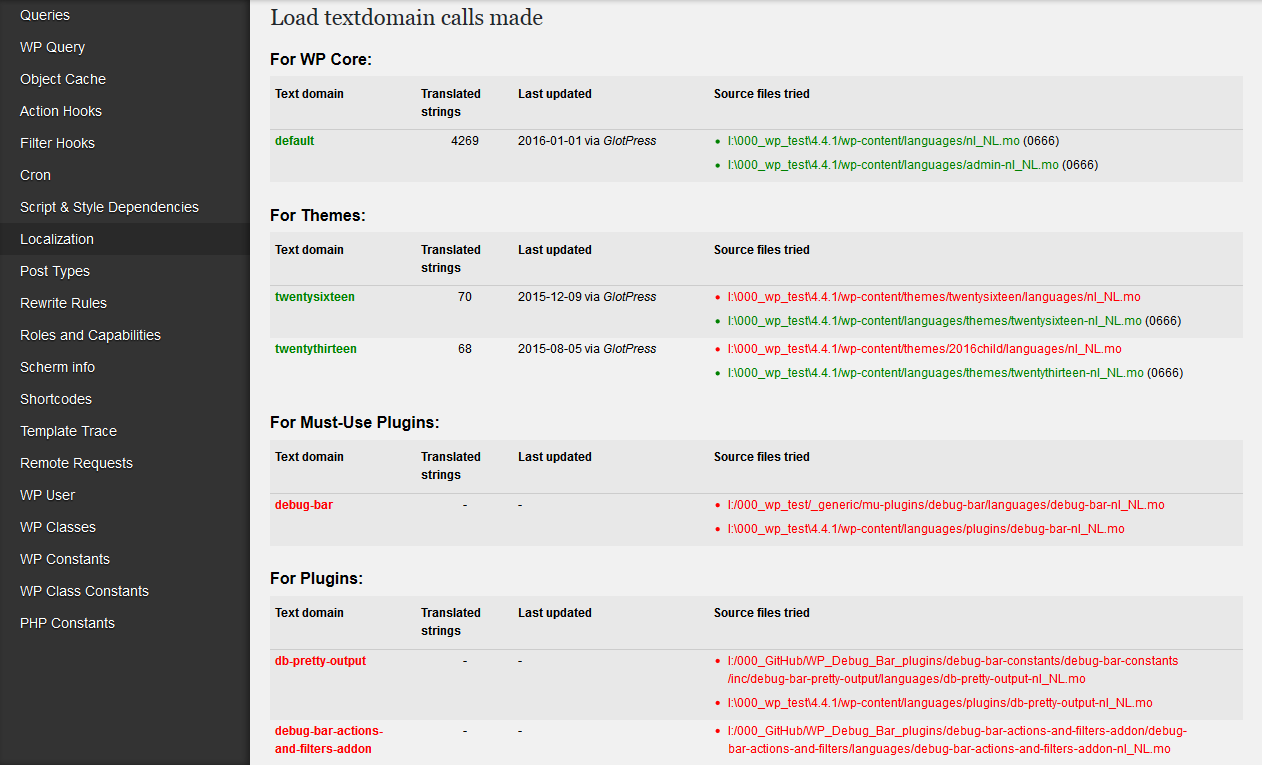Click the 70 translated strings value

coord(465,297)
